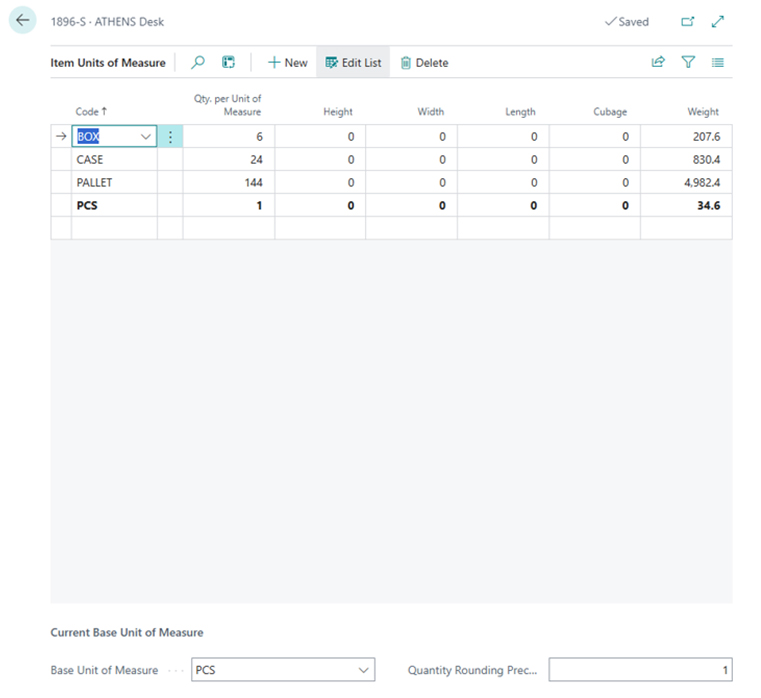Click the Item Units of Measure title

coord(108,63)
